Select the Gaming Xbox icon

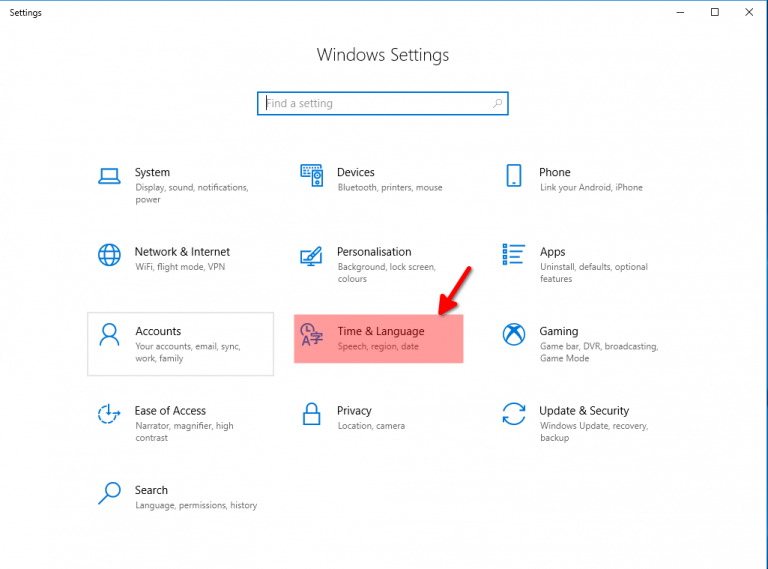pos(514,334)
